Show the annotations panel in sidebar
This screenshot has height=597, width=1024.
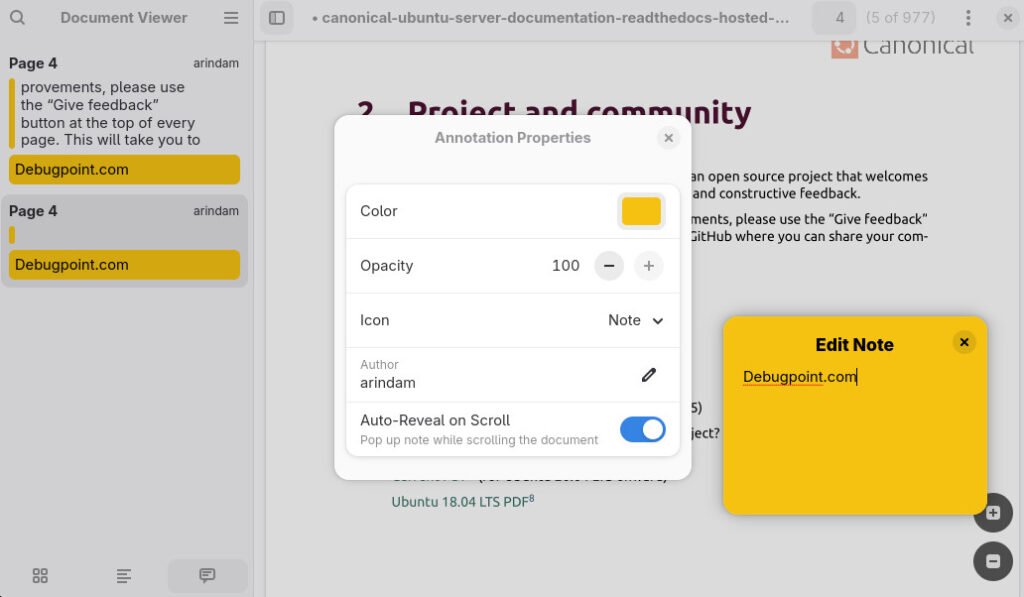pyautogui.click(x=207, y=575)
